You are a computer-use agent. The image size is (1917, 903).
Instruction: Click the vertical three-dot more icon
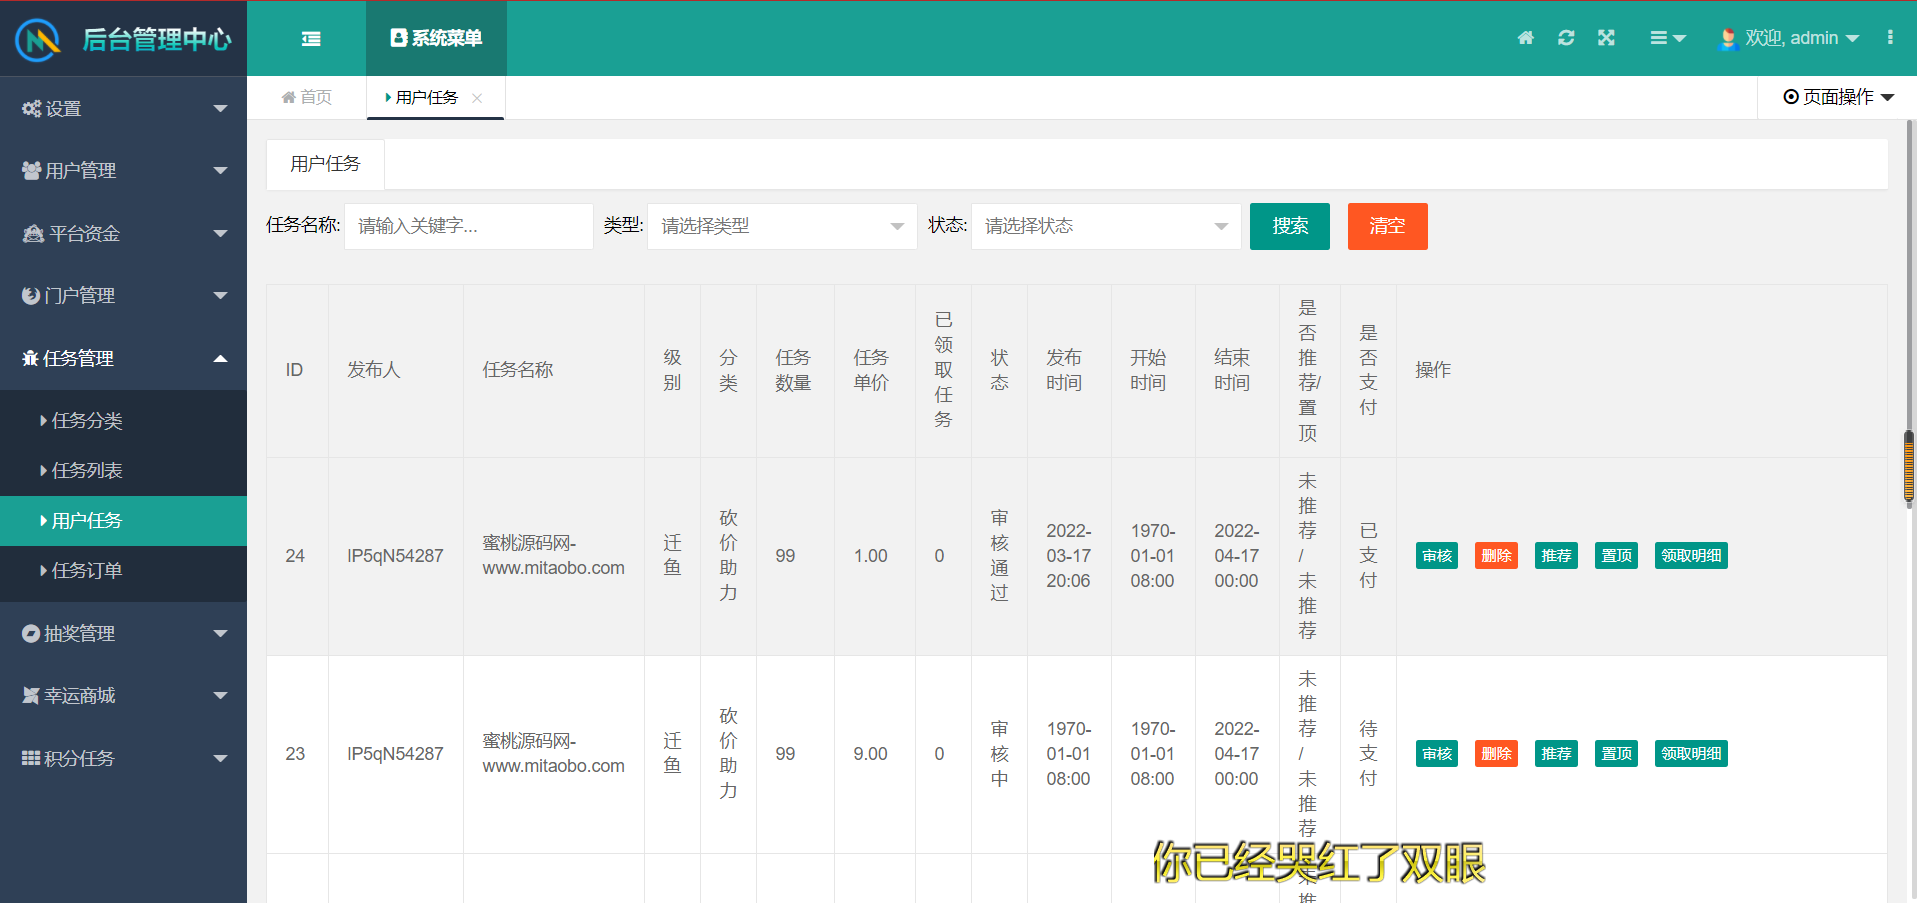coord(1889,38)
